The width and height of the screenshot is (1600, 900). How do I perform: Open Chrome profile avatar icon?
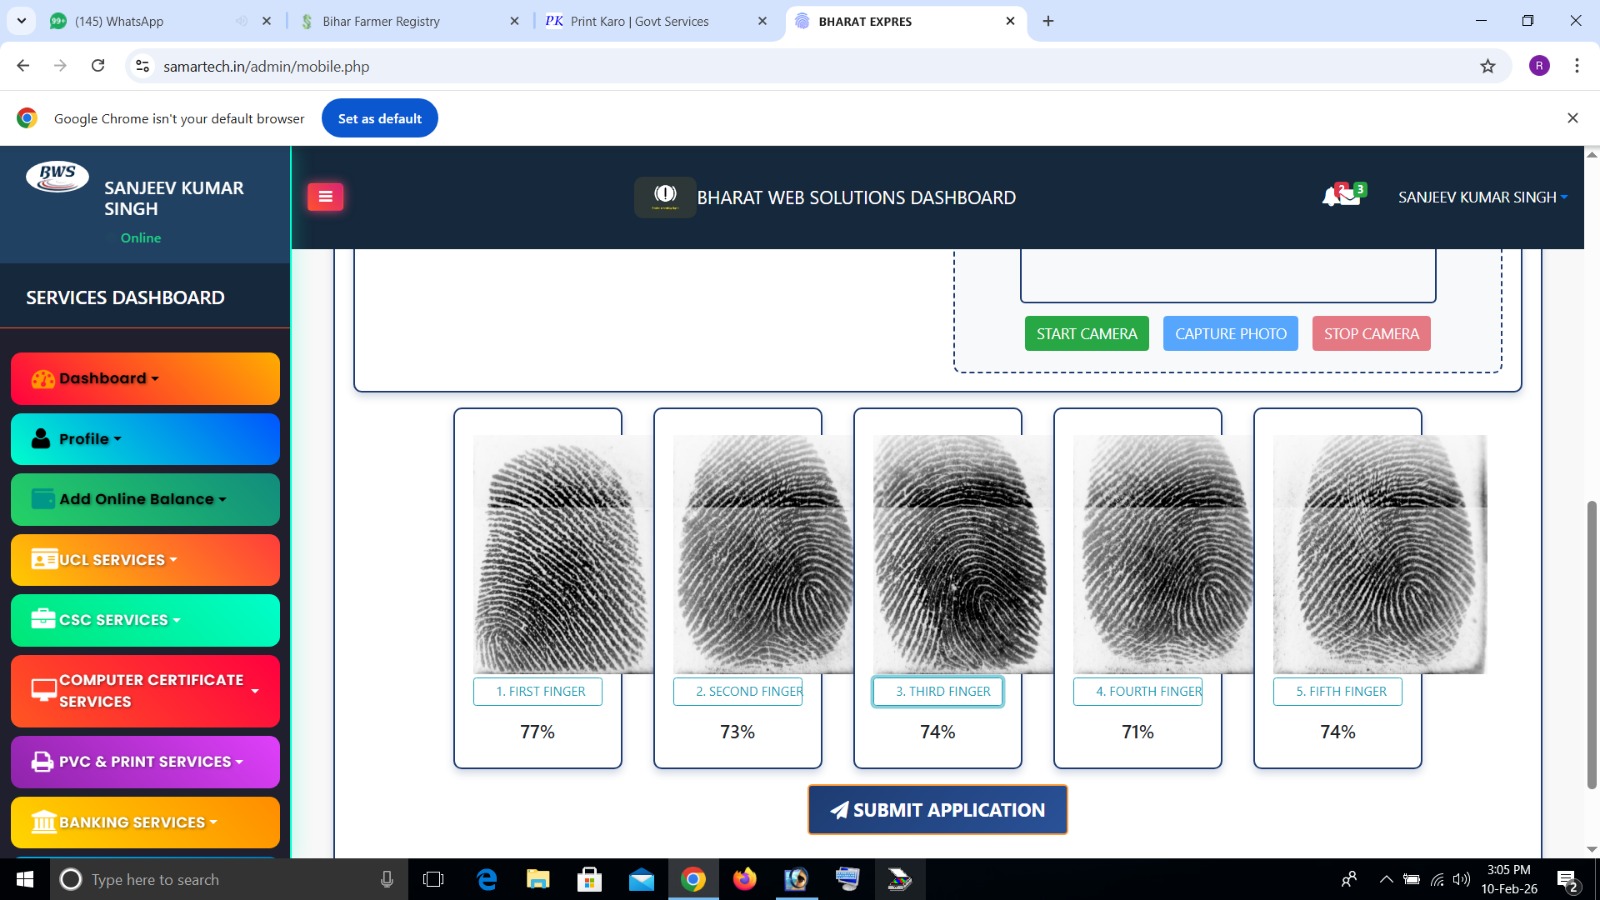click(x=1539, y=66)
